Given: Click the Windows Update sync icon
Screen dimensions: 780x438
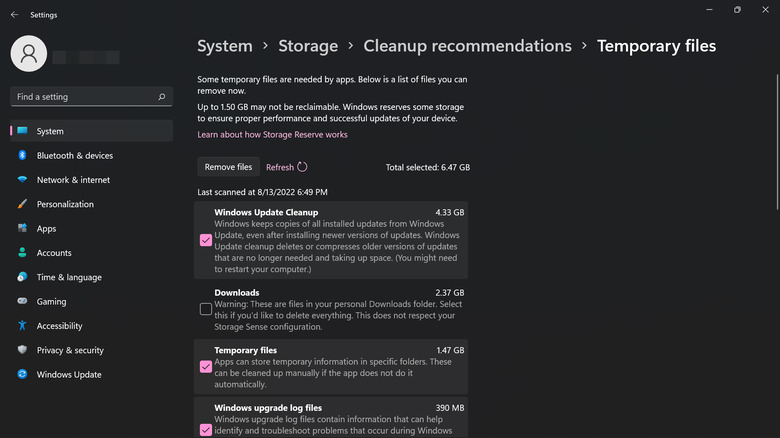Looking at the screenshot, I should (x=22, y=375).
